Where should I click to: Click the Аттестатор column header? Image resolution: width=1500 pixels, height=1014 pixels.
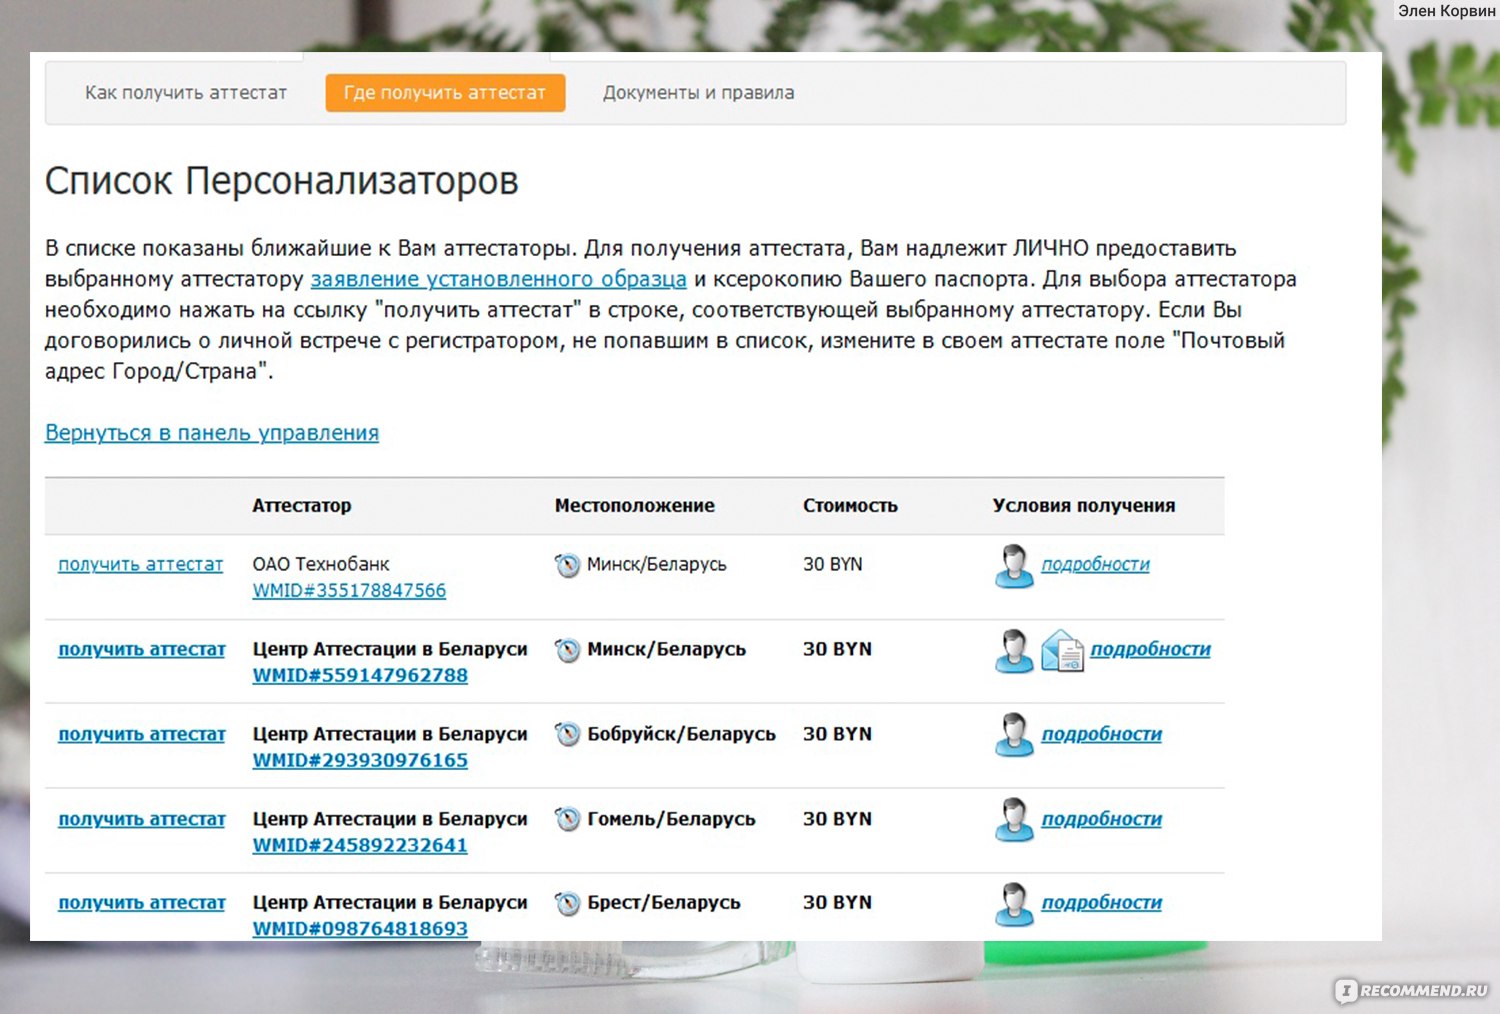click(302, 506)
